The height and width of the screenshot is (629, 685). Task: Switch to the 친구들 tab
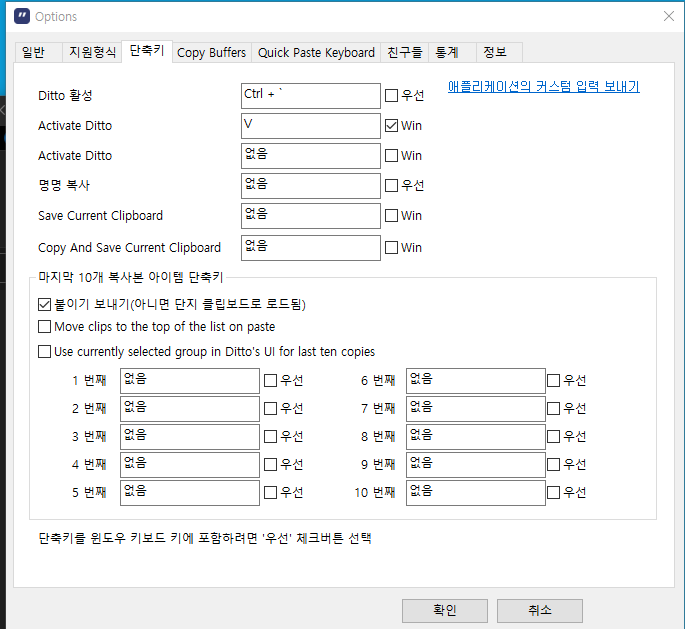pos(405,52)
